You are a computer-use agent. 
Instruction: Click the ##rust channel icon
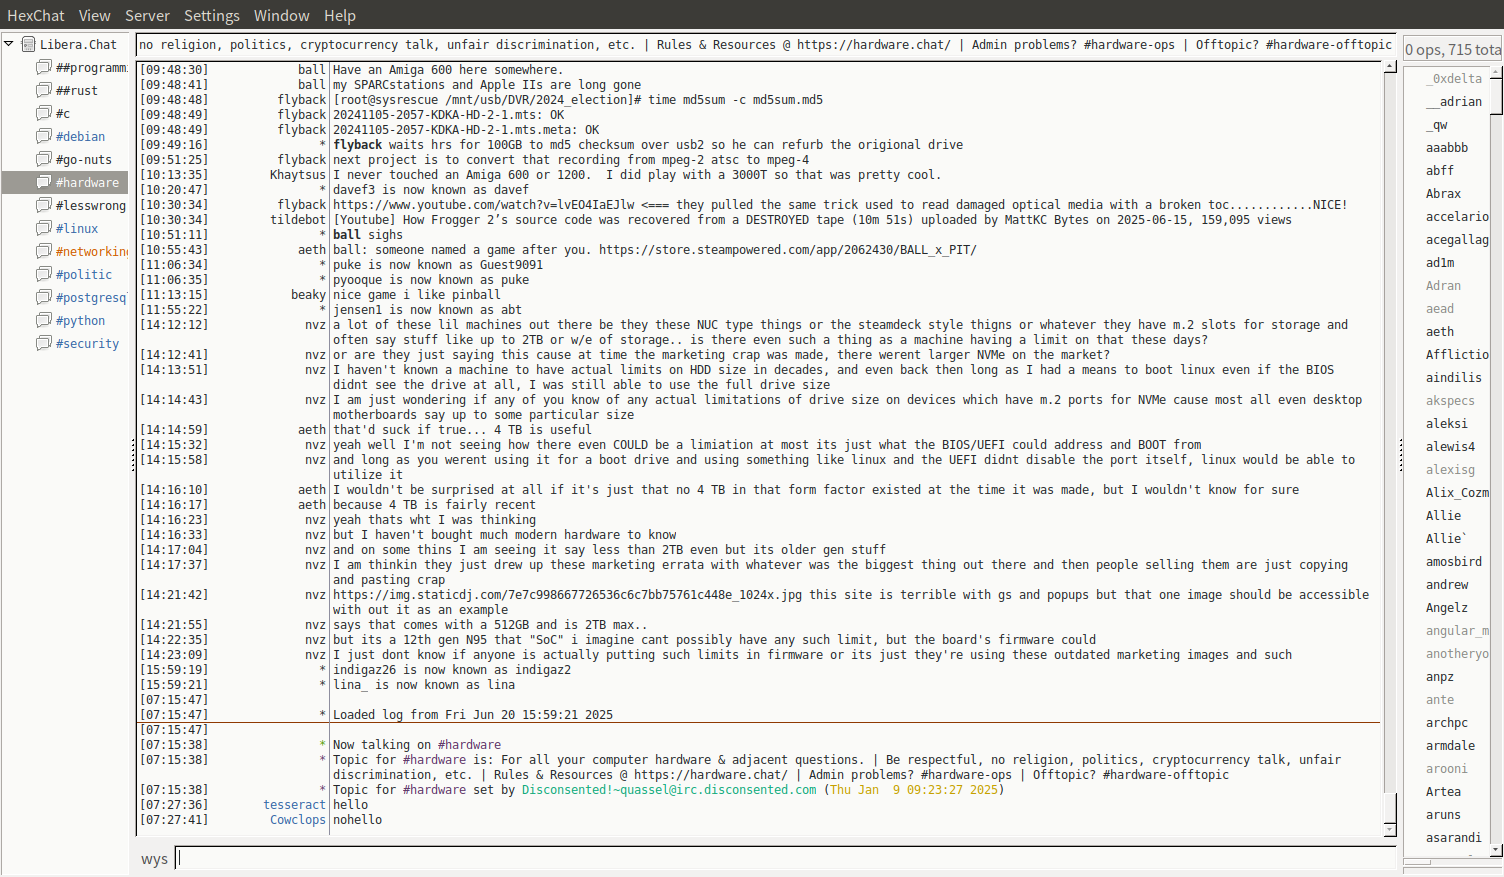pyautogui.click(x=44, y=90)
